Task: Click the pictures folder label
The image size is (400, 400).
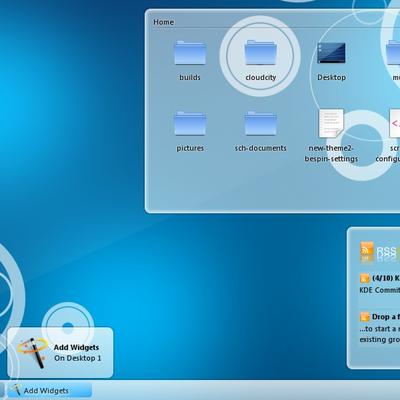Action: 190,148
